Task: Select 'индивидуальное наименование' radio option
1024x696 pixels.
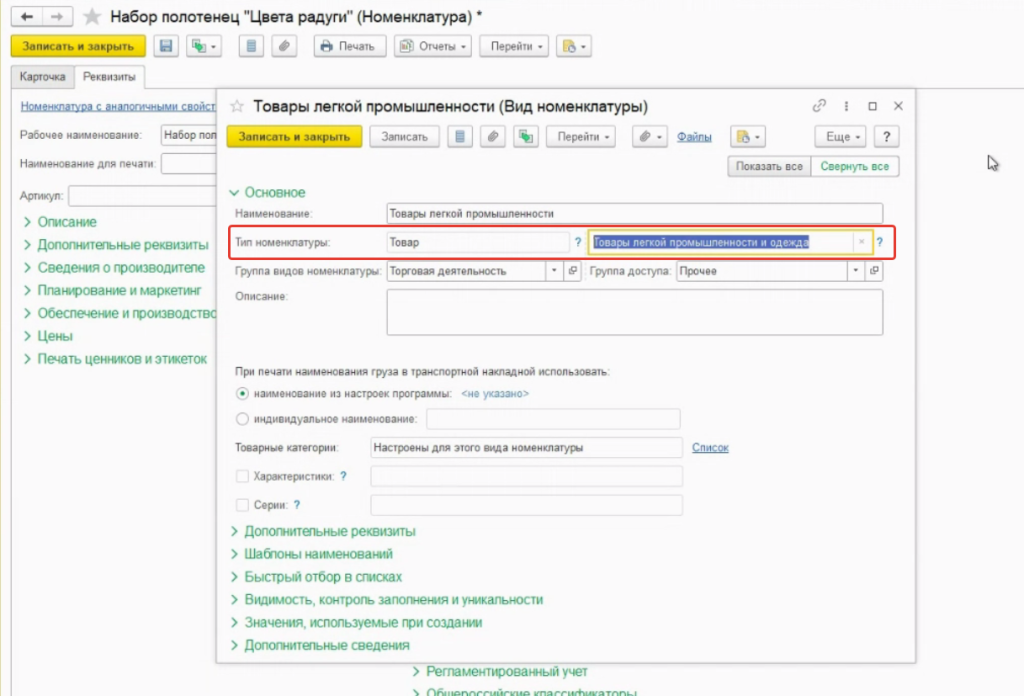Action: (241, 419)
